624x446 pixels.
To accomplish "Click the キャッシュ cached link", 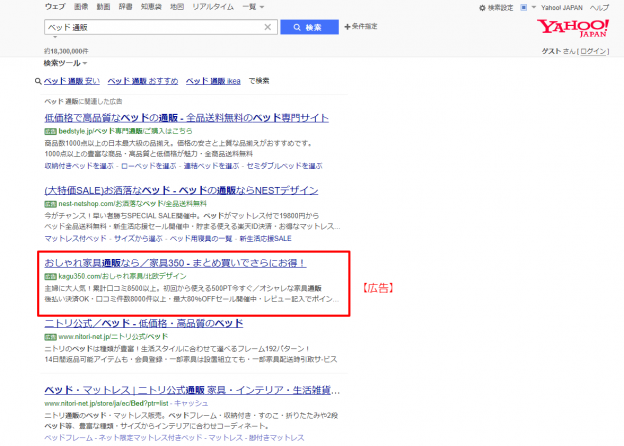I will tap(191, 403).
